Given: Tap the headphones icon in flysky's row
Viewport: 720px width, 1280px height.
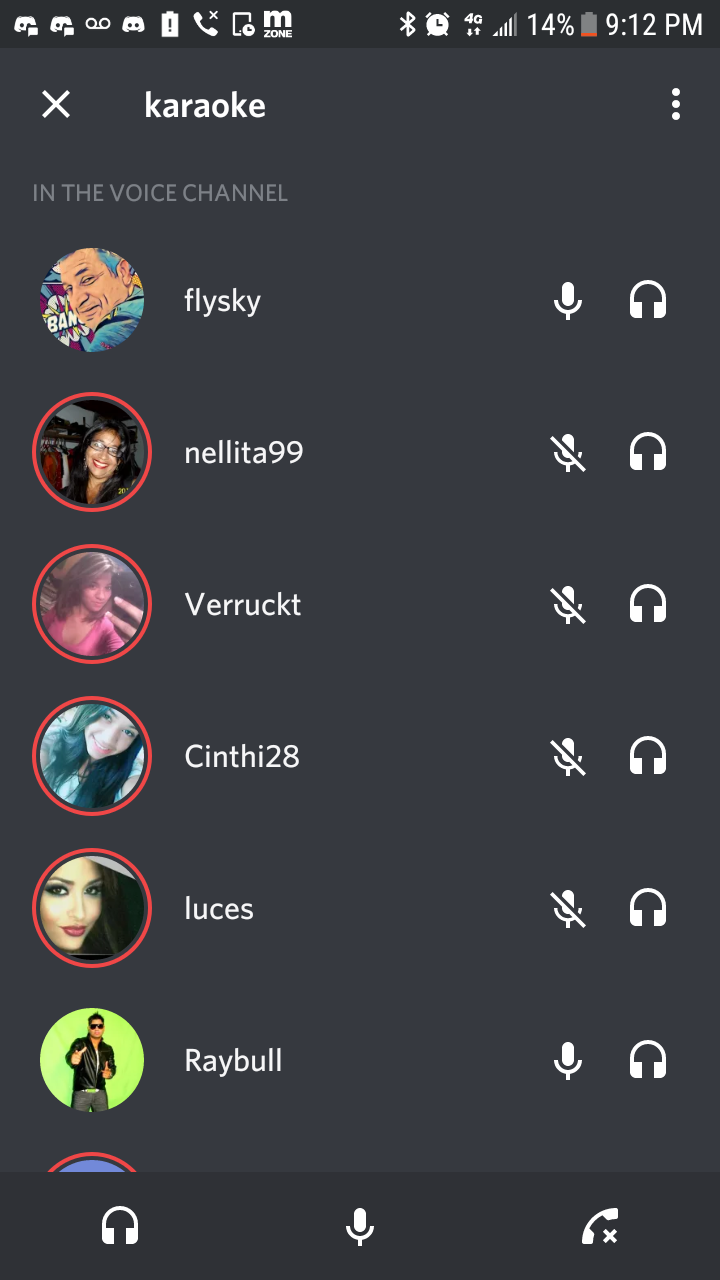Looking at the screenshot, I should (648, 300).
